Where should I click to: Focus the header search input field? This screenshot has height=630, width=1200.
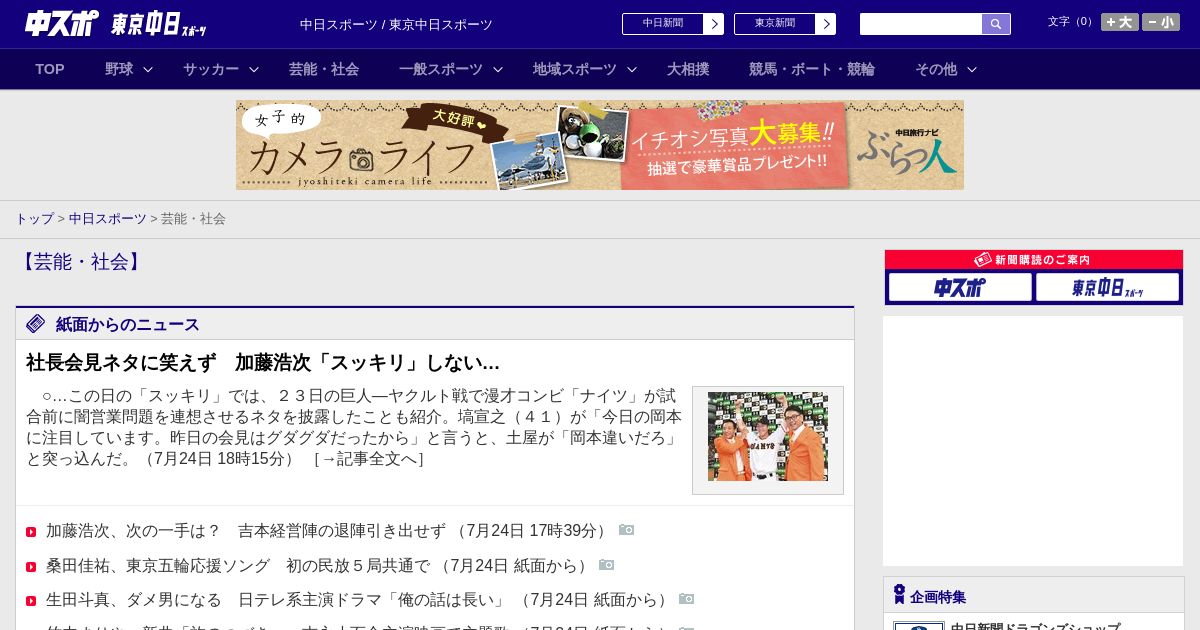pos(921,24)
